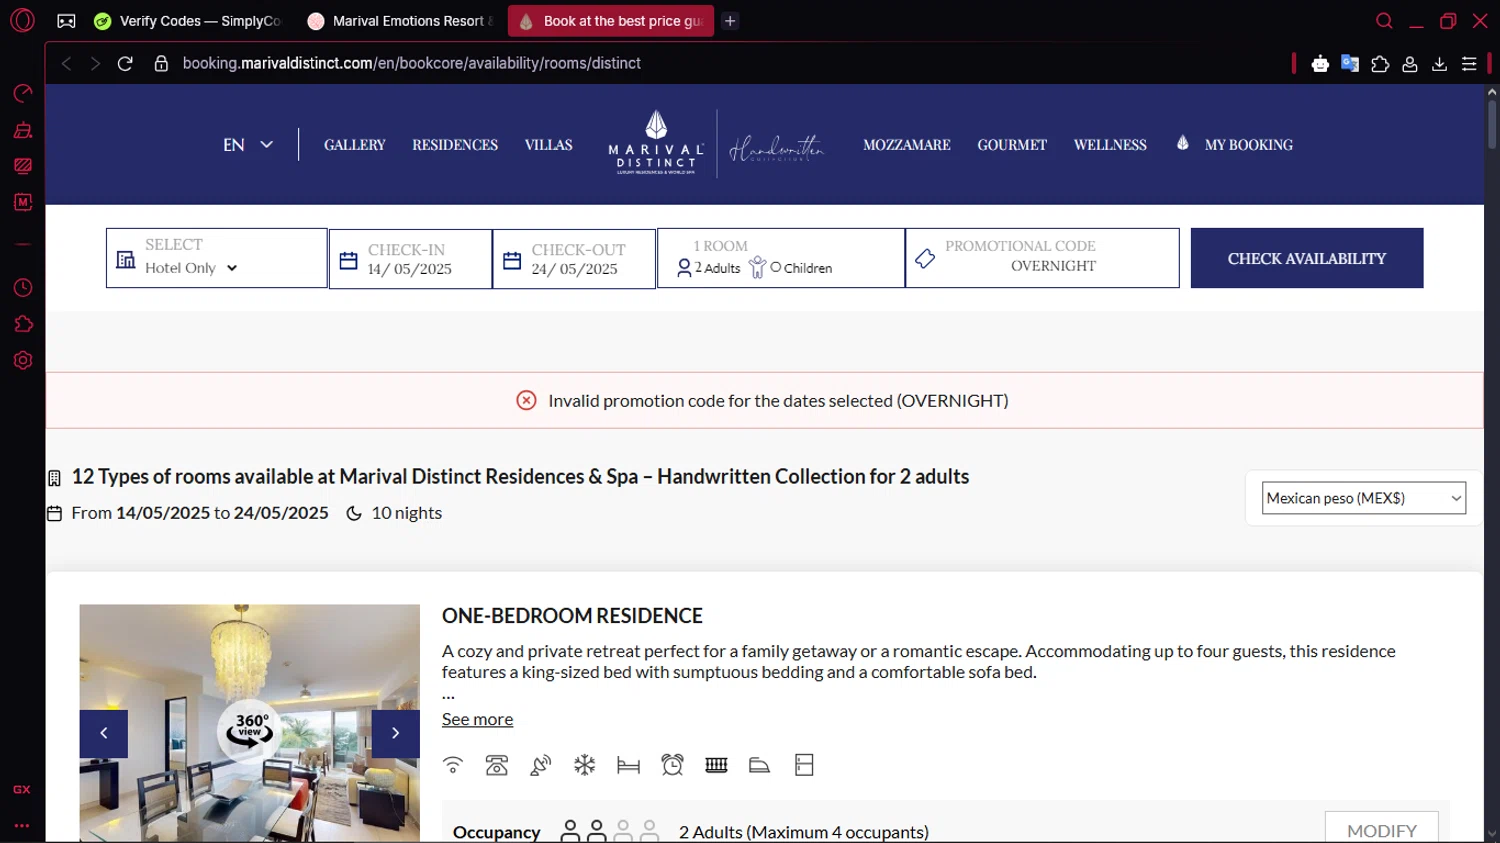
Task: Open History clock in sidebar
Action: (x=22, y=288)
